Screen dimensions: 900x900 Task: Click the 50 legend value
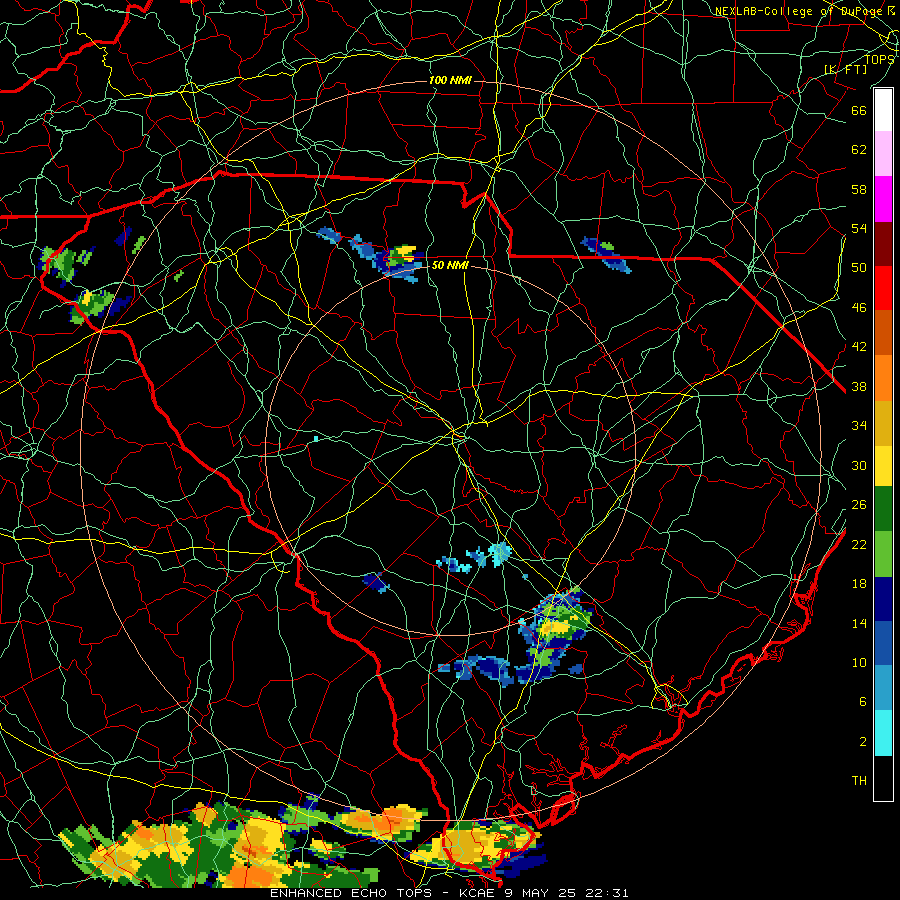859,268
